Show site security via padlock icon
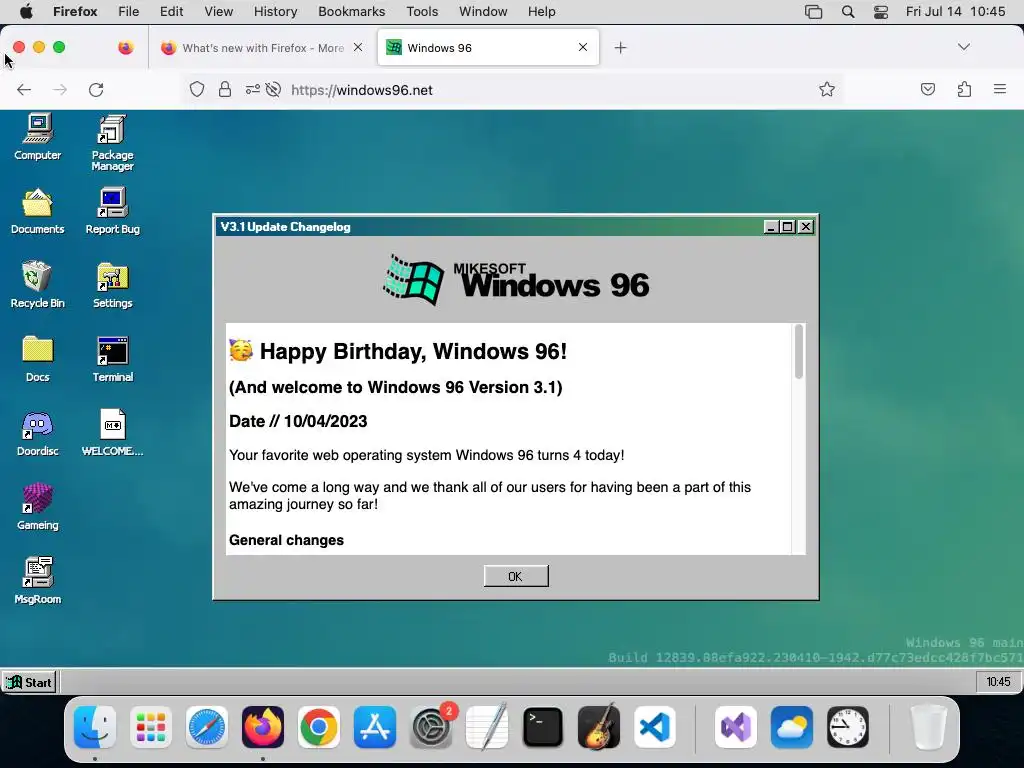1024x768 pixels. 225,89
